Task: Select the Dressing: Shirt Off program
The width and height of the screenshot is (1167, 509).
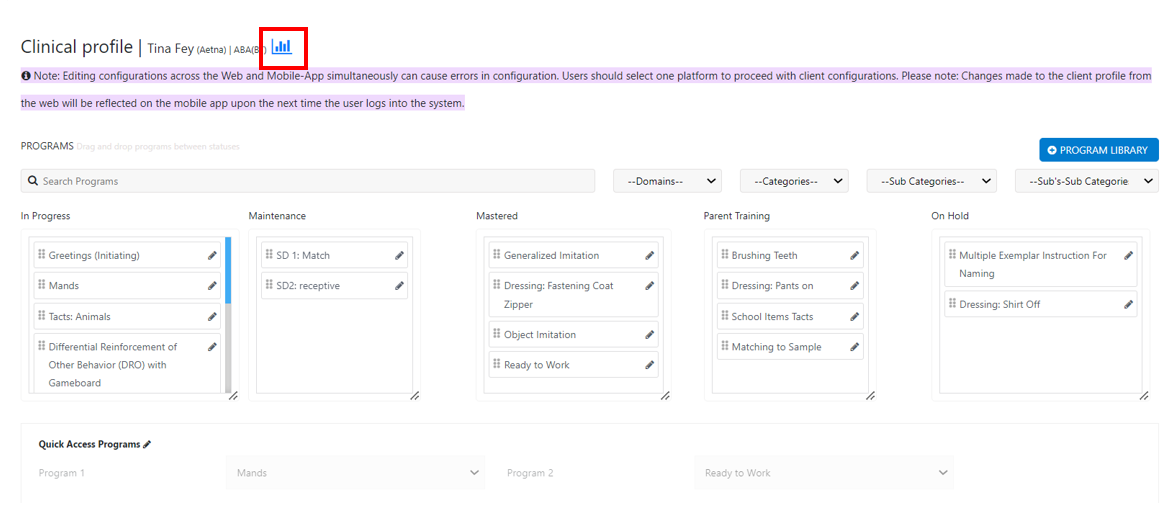Action: 1000,304
